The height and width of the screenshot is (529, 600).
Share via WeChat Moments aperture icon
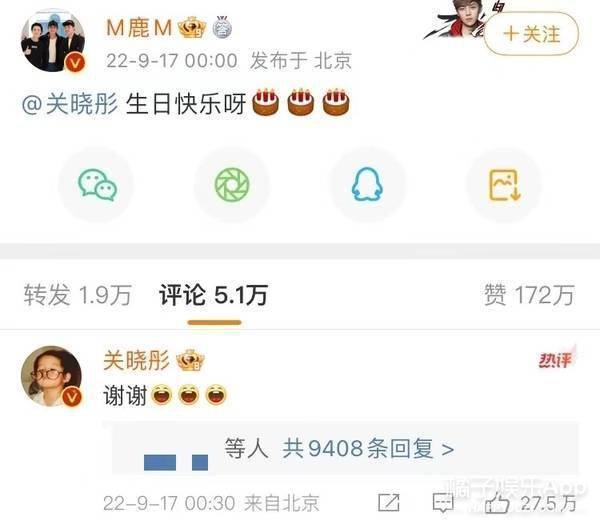tap(232, 185)
